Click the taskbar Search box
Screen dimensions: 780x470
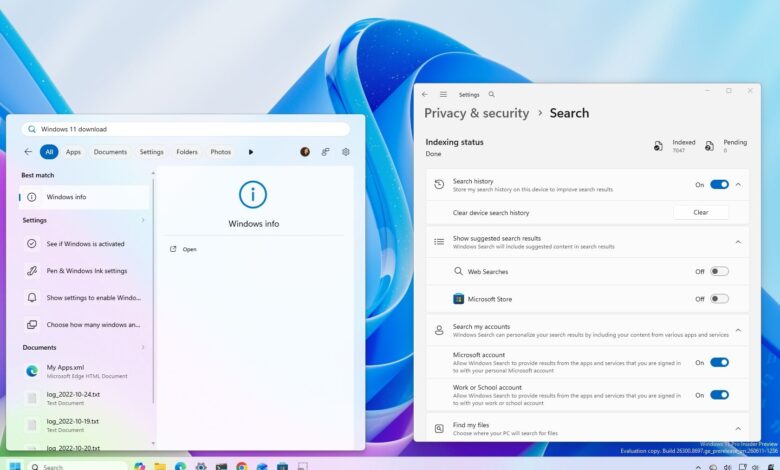[77, 467]
